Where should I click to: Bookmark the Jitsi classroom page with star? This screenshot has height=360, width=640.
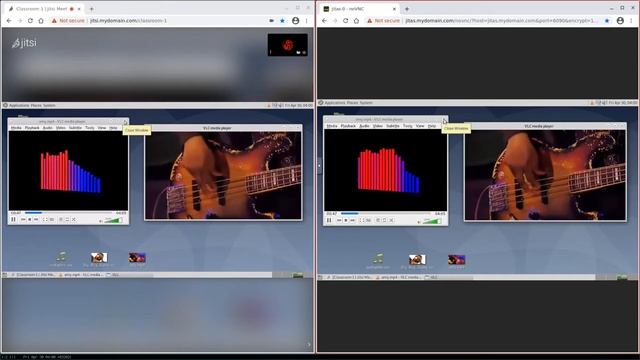tap(282, 20)
